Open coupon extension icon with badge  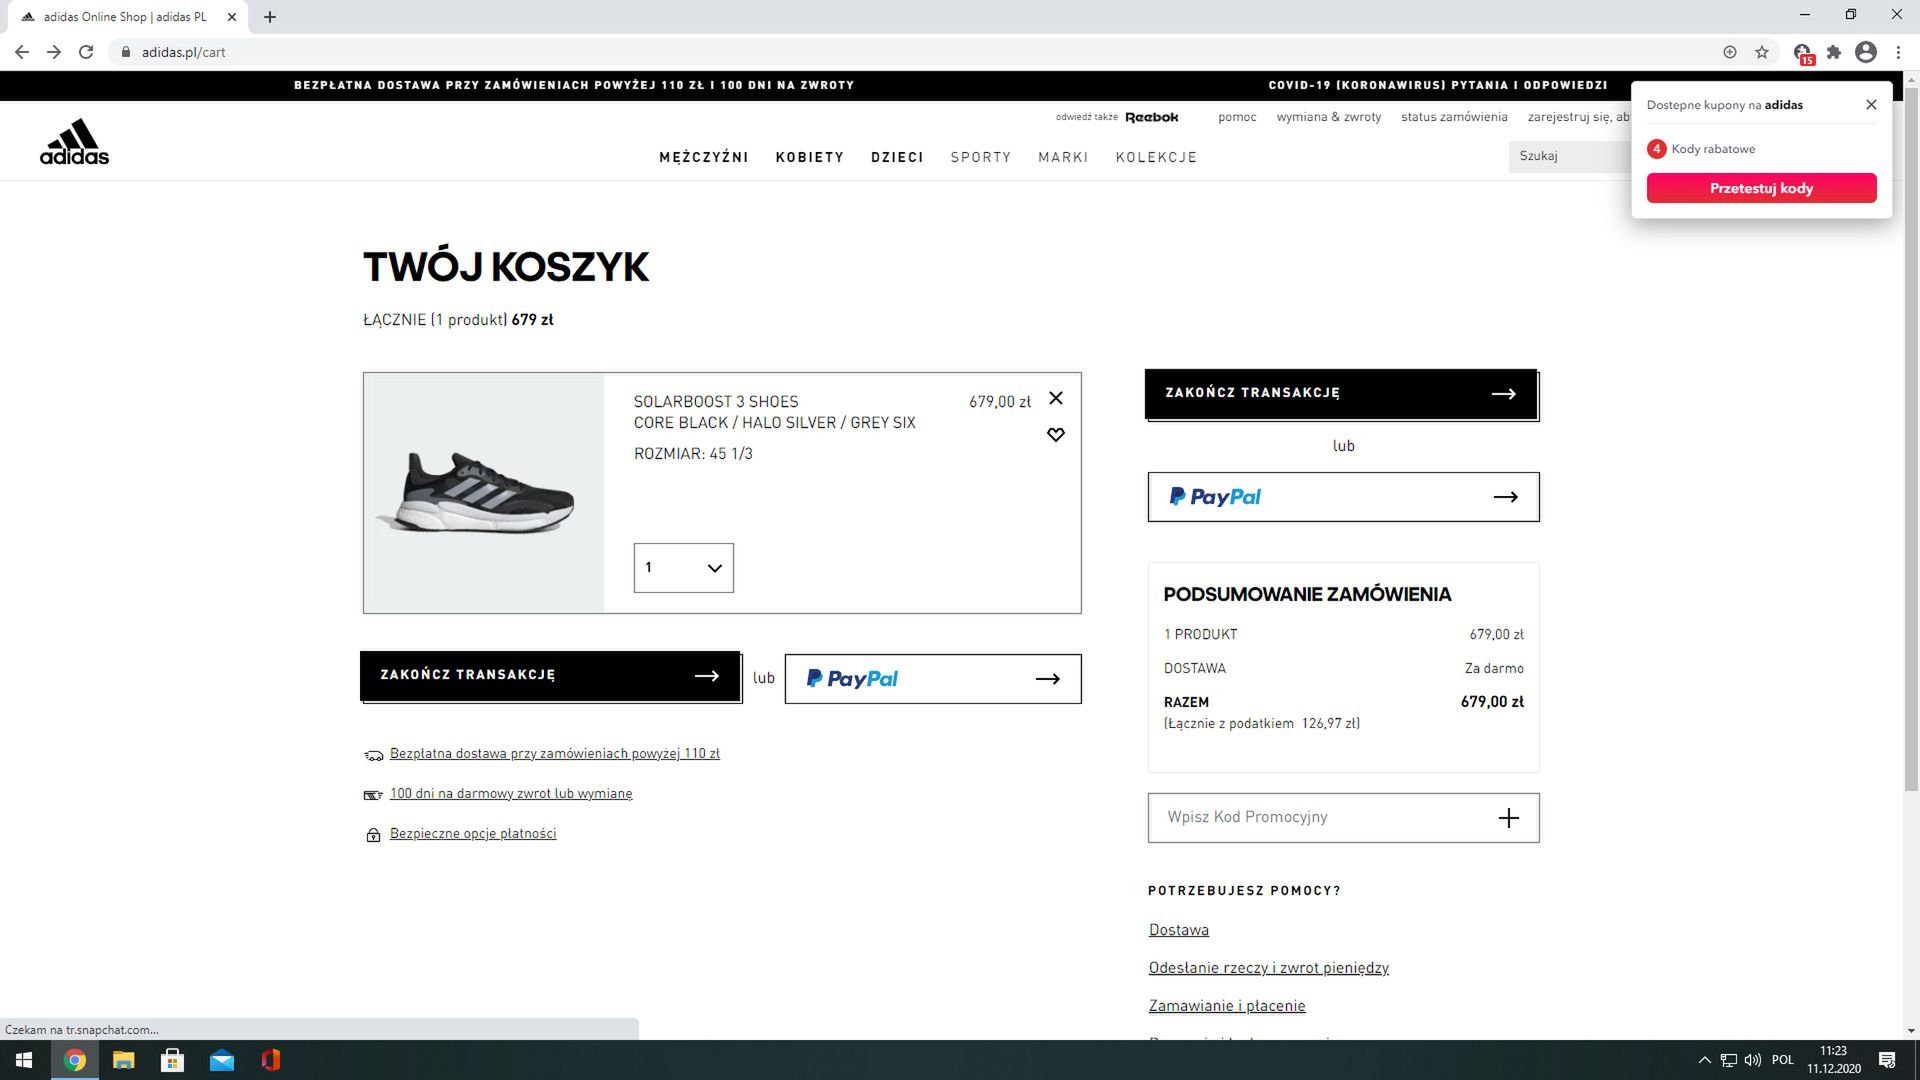coord(1802,53)
